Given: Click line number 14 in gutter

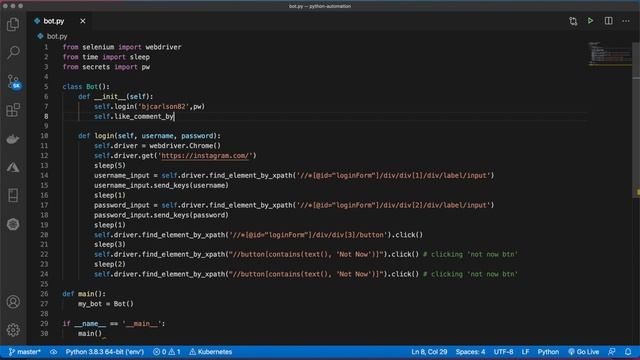Looking at the screenshot, I should pyautogui.click(x=44, y=176).
